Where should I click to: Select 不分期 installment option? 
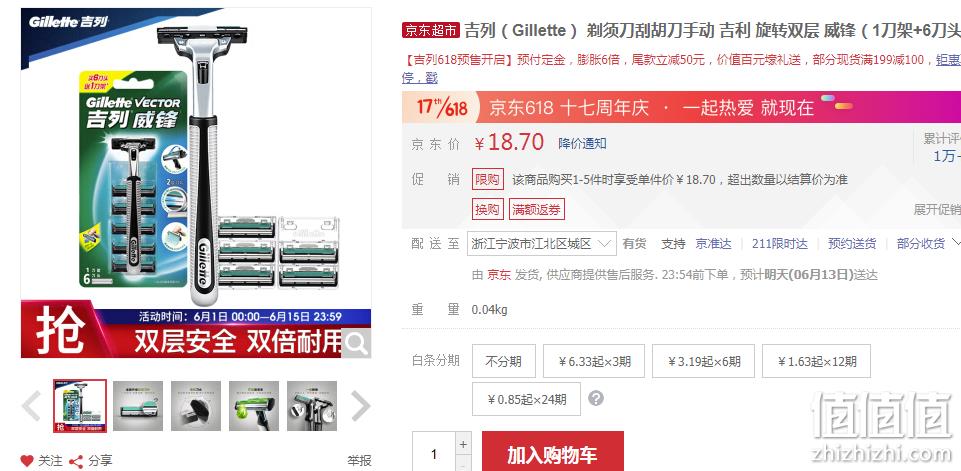pos(503,361)
